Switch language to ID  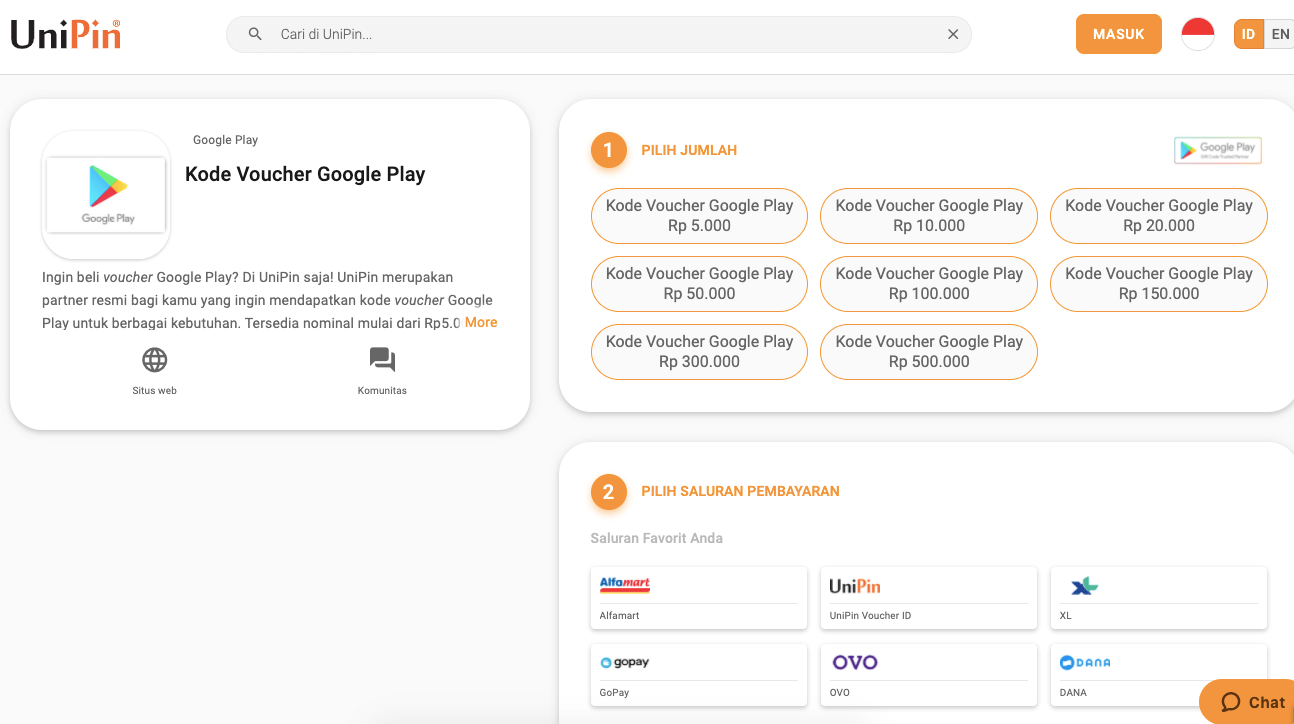1248,34
